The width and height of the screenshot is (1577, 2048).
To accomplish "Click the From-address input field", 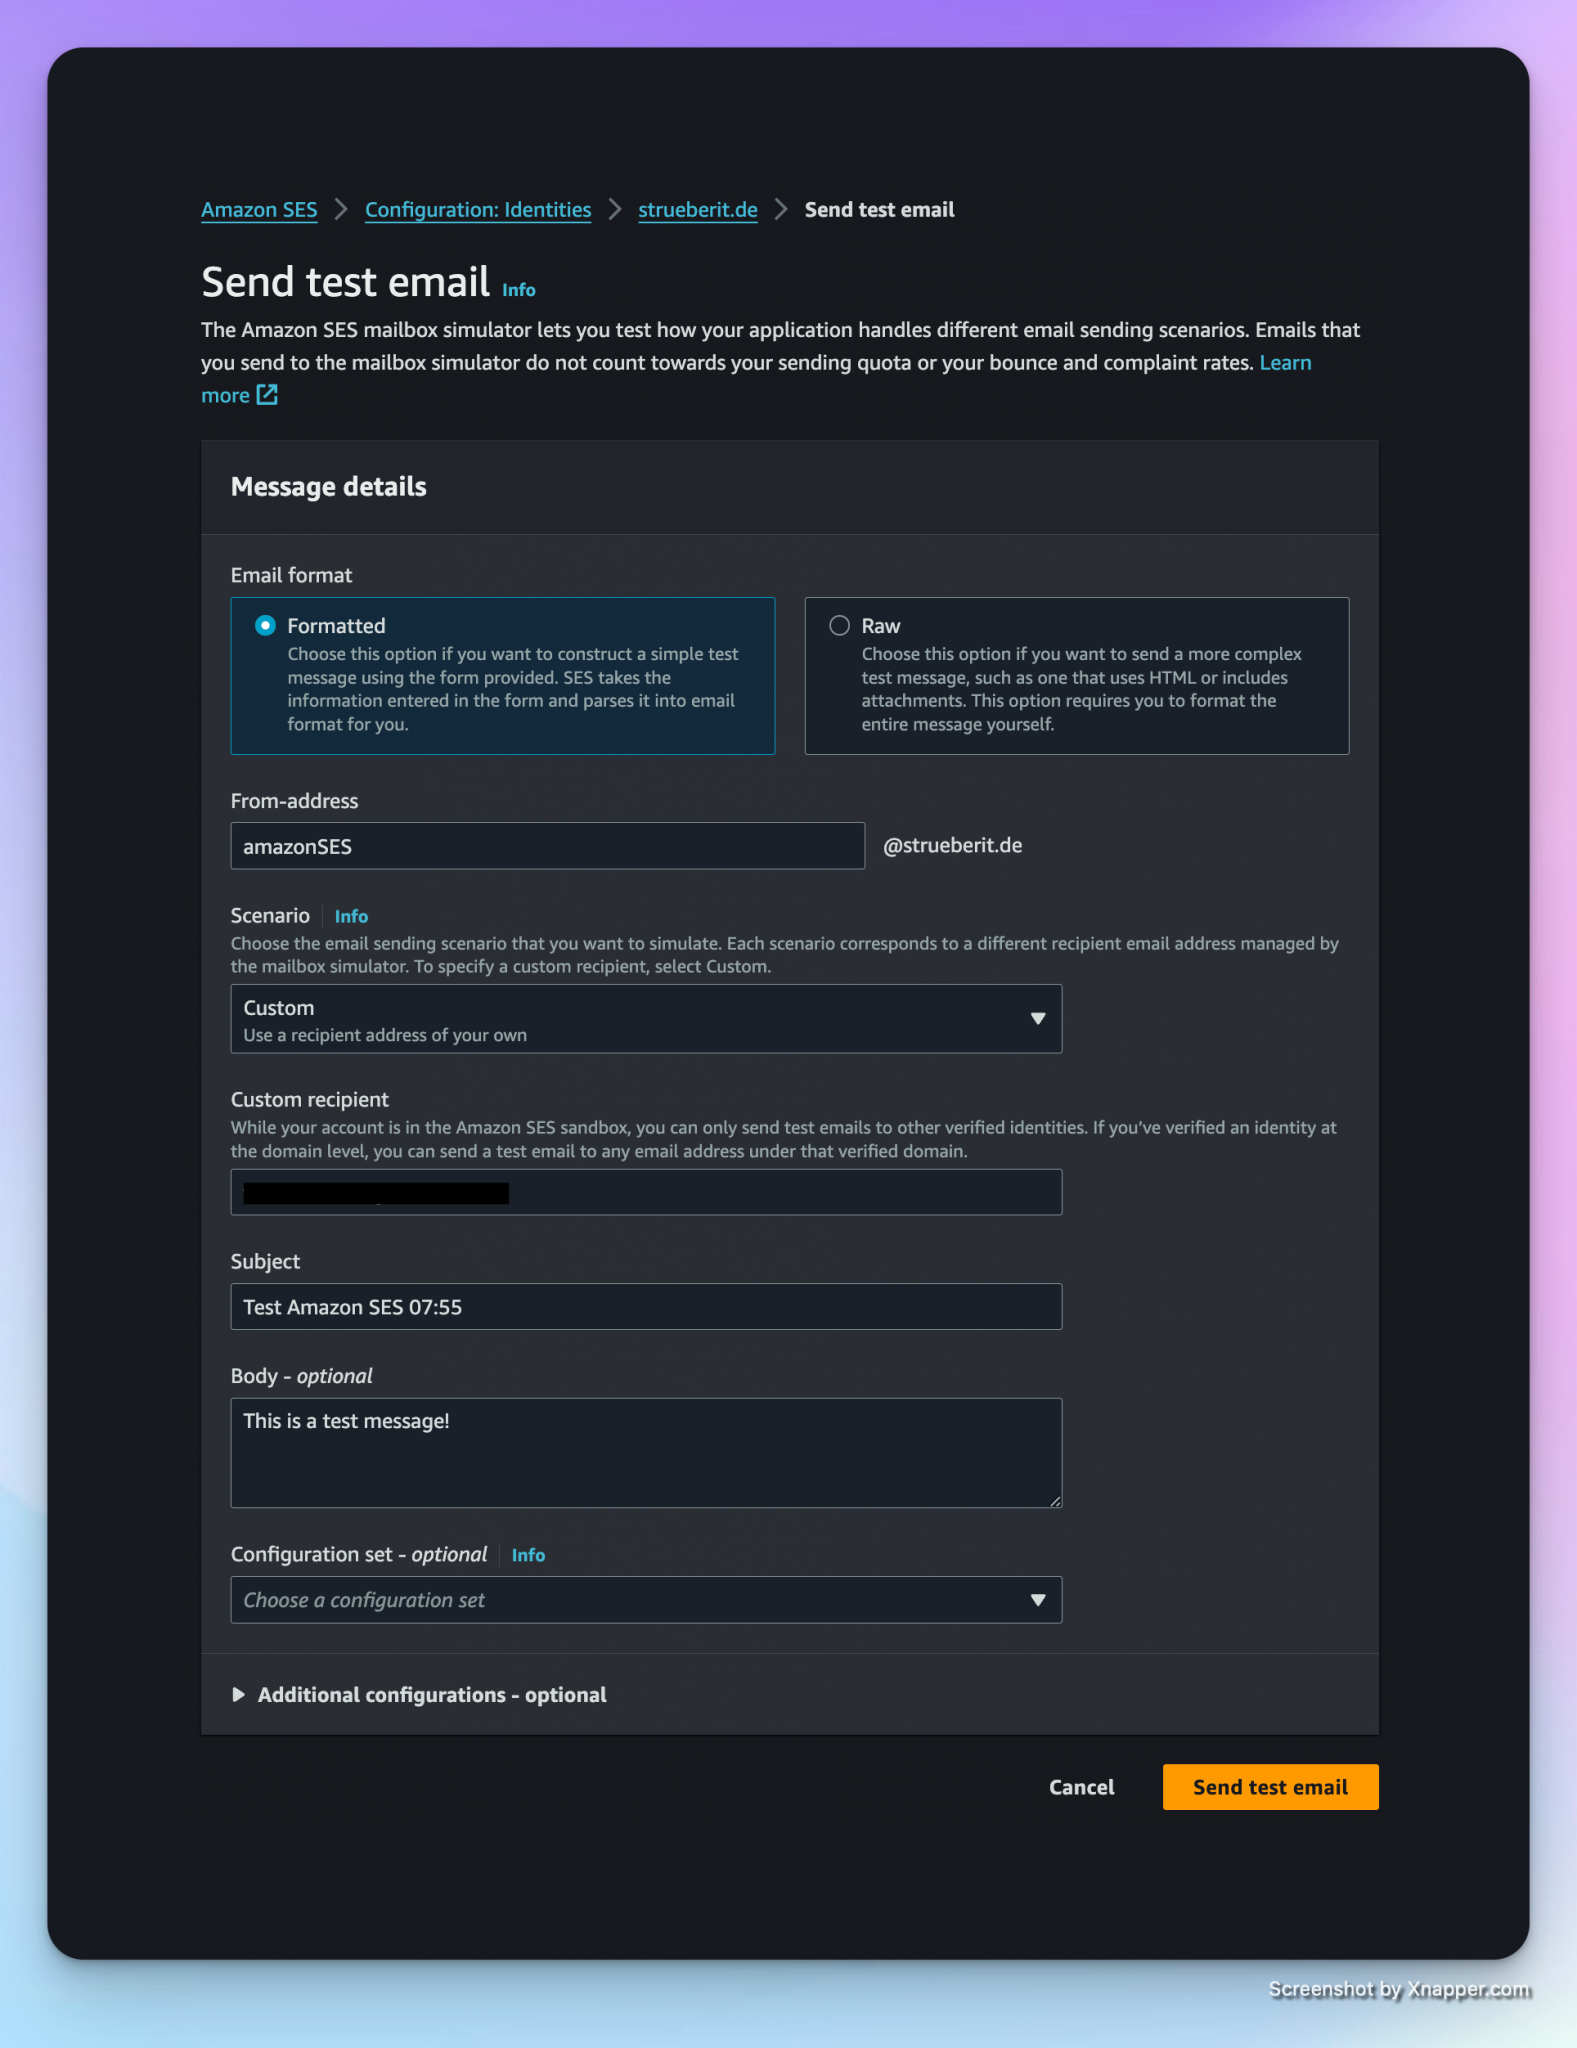I will click(547, 846).
